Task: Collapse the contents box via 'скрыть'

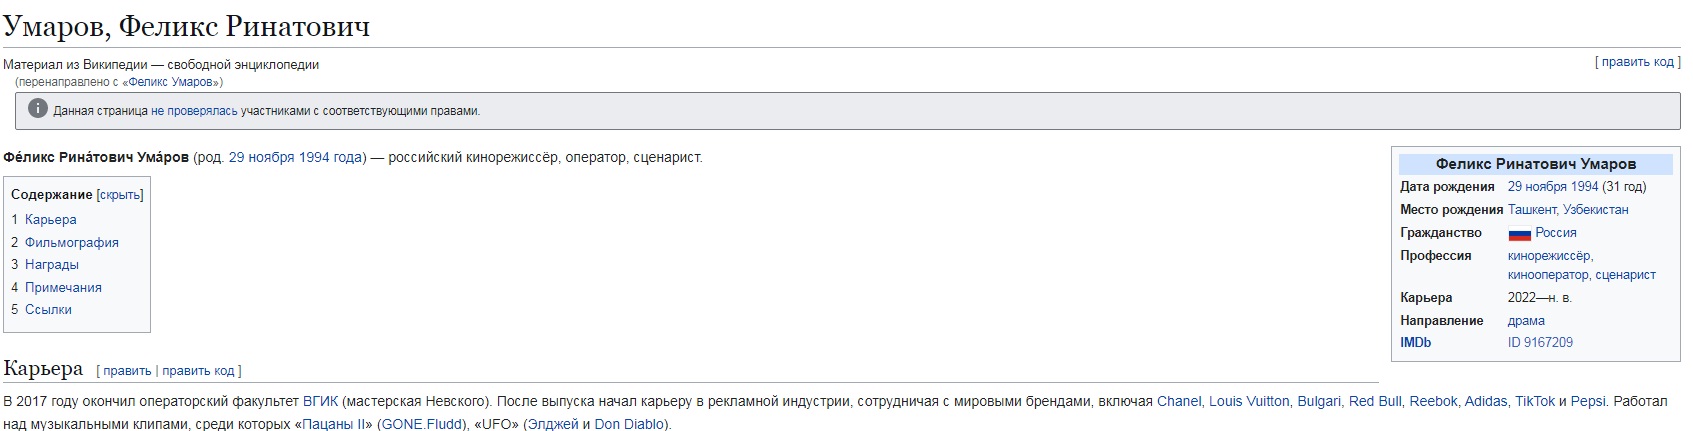Action: pyautogui.click(x=120, y=195)
